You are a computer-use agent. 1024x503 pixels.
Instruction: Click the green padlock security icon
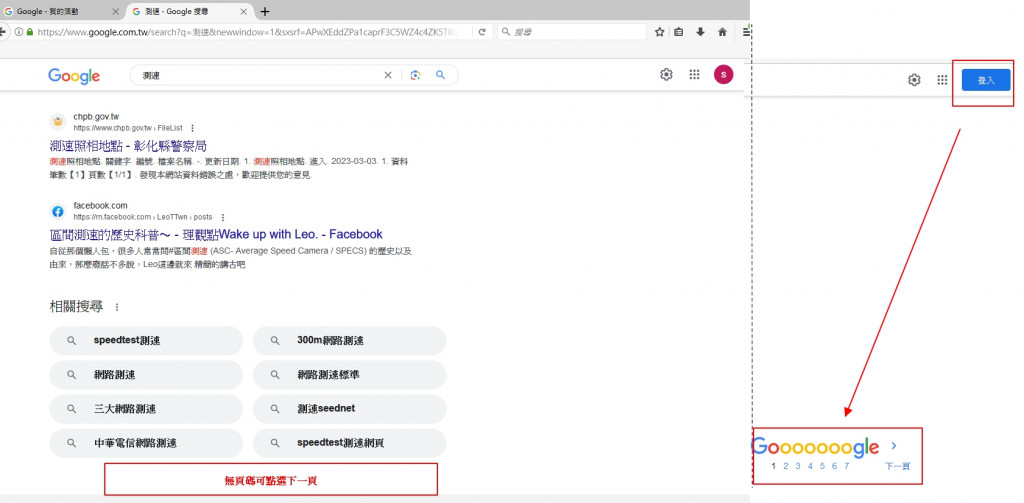pos(29,31)
